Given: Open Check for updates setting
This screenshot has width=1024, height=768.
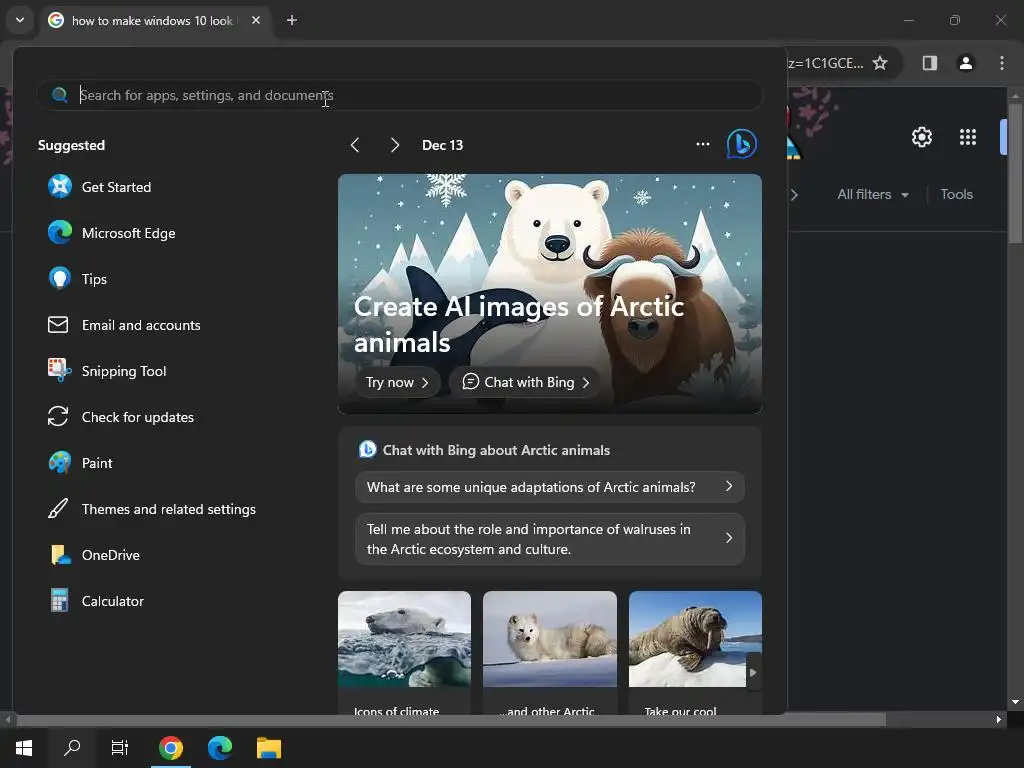Looking at the screenshot, I should click(x=121, y=417).
